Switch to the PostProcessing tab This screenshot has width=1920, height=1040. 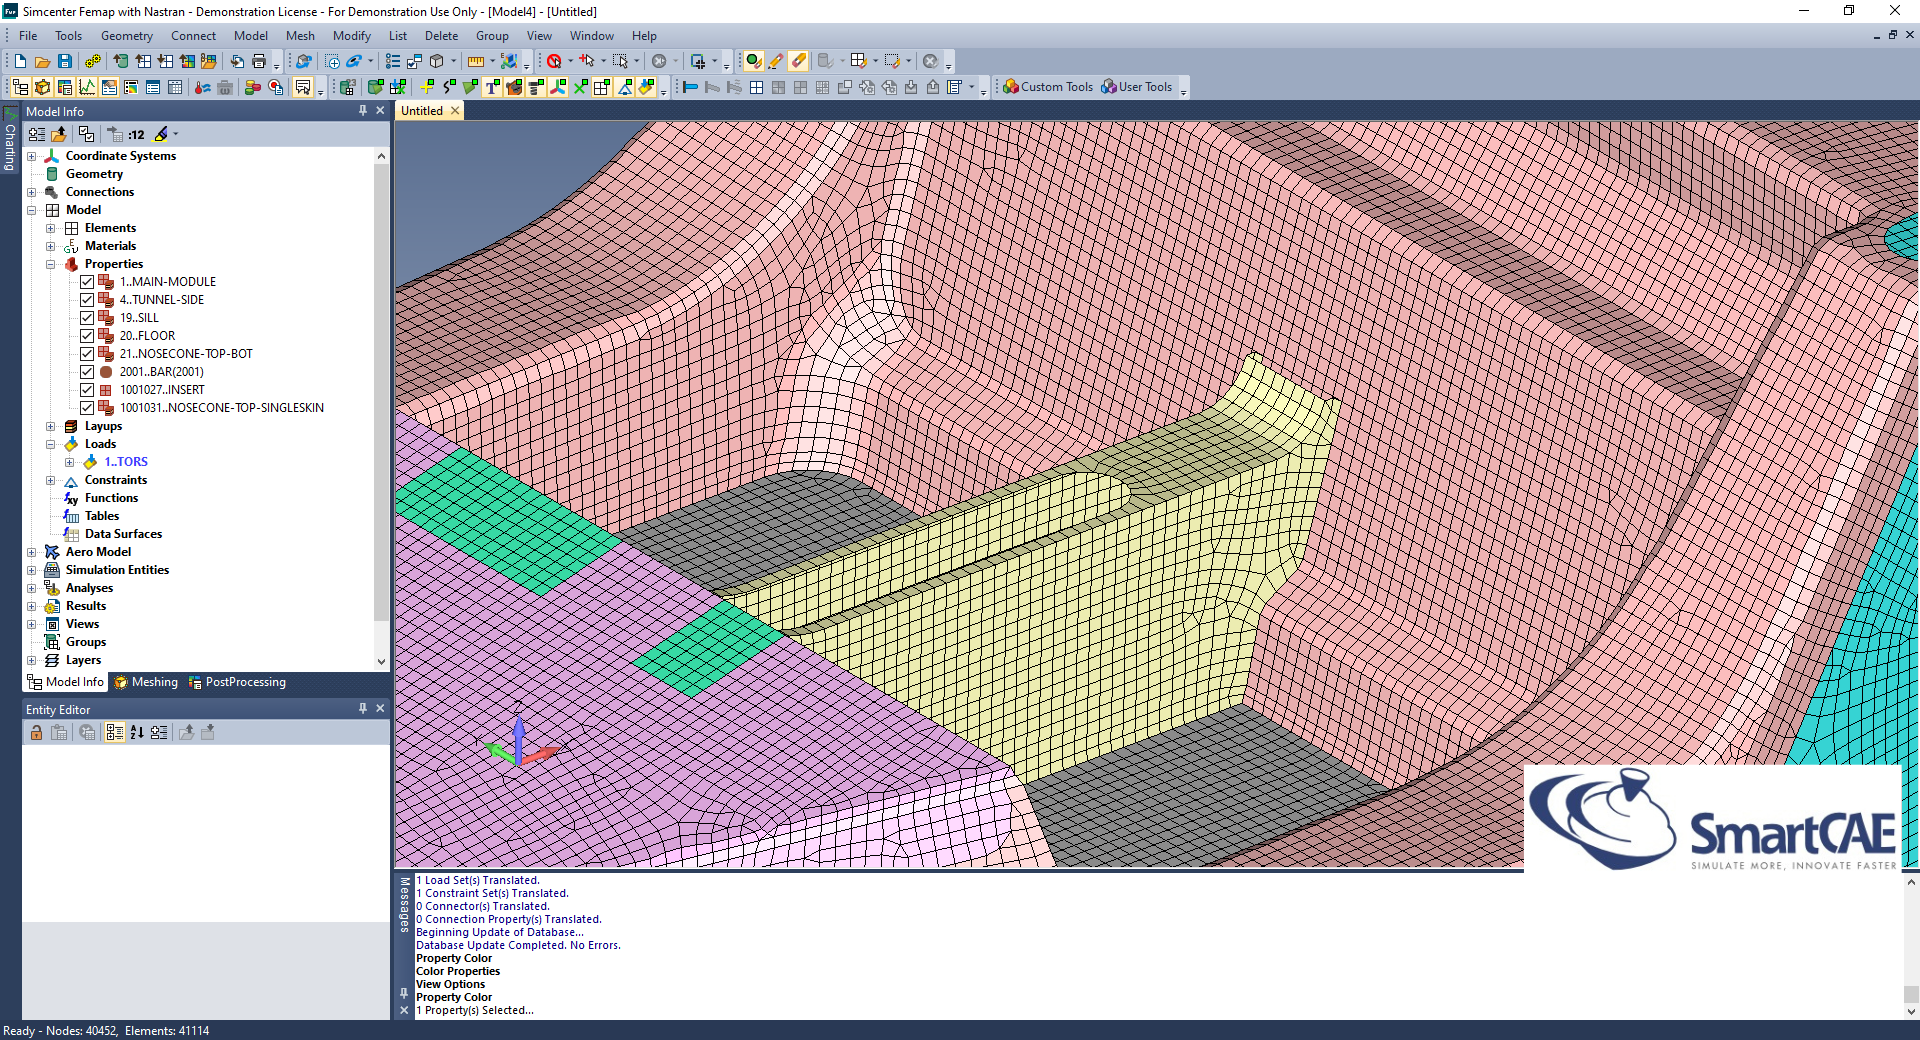tap(237, 682)
